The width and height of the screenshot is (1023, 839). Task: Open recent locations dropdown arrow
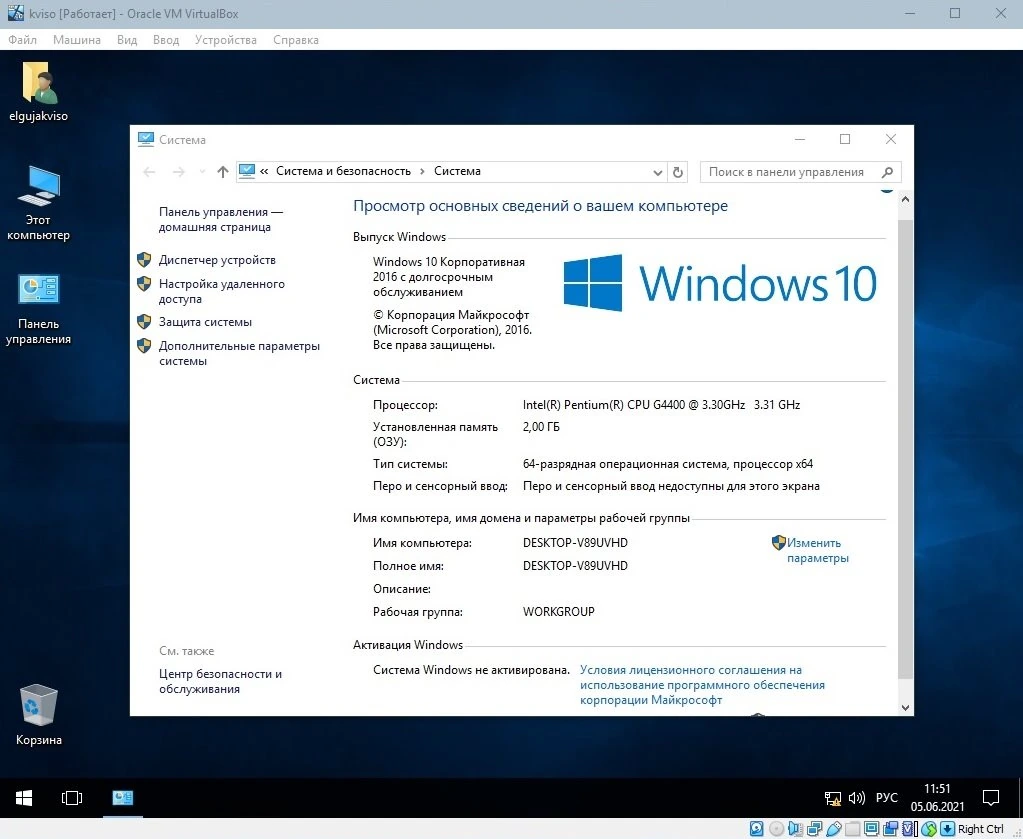202,172
